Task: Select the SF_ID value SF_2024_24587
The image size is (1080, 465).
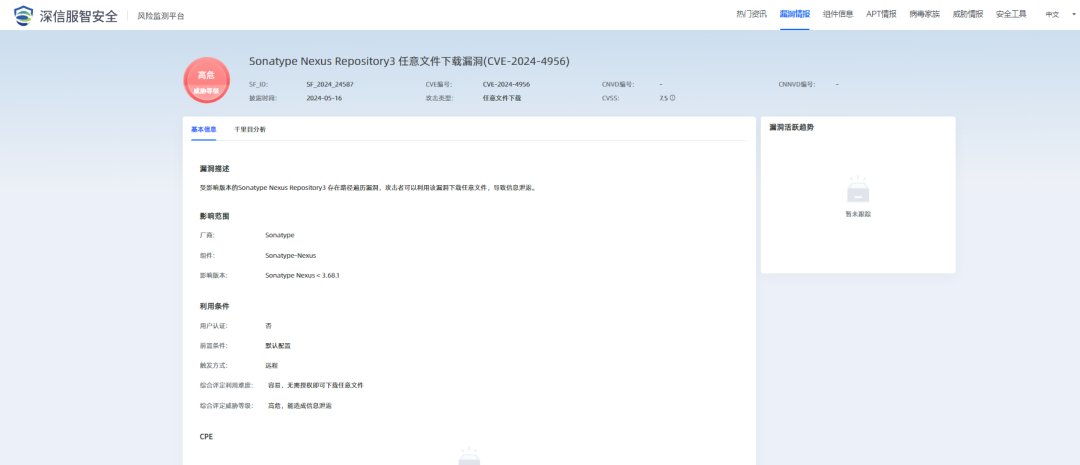Action: click(x=330, y=84)
